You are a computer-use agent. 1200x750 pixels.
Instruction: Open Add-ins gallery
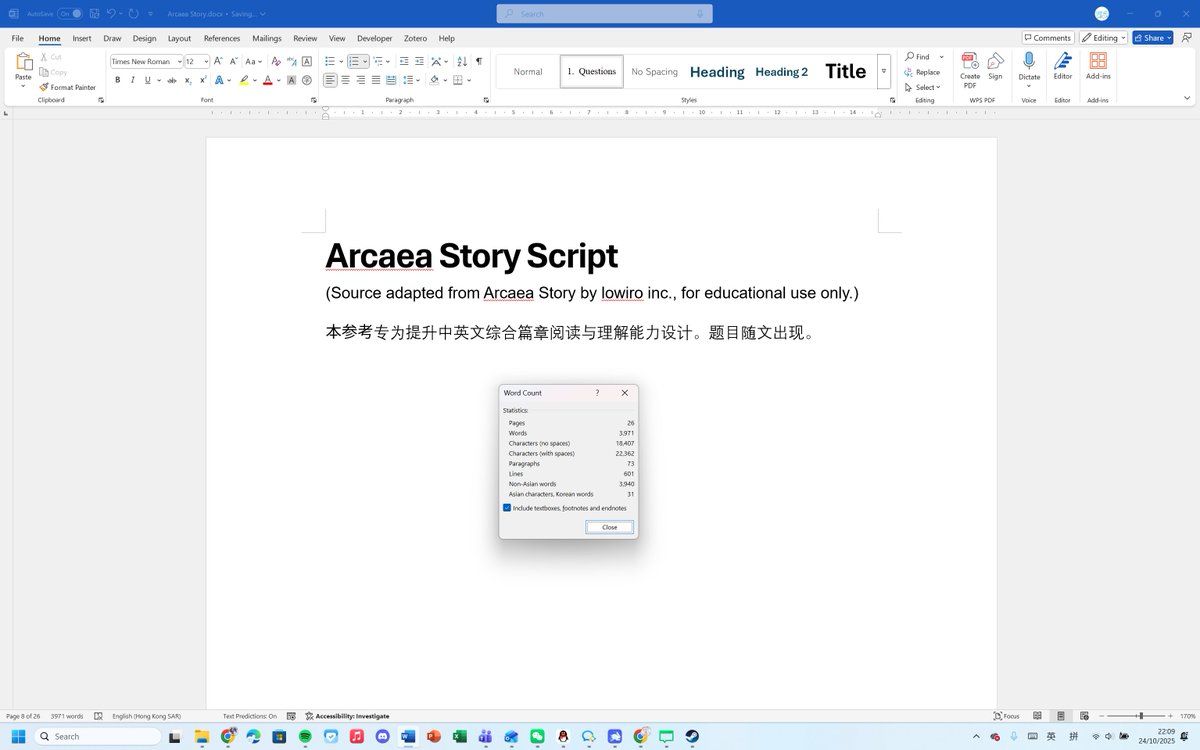coord(1098,66)
